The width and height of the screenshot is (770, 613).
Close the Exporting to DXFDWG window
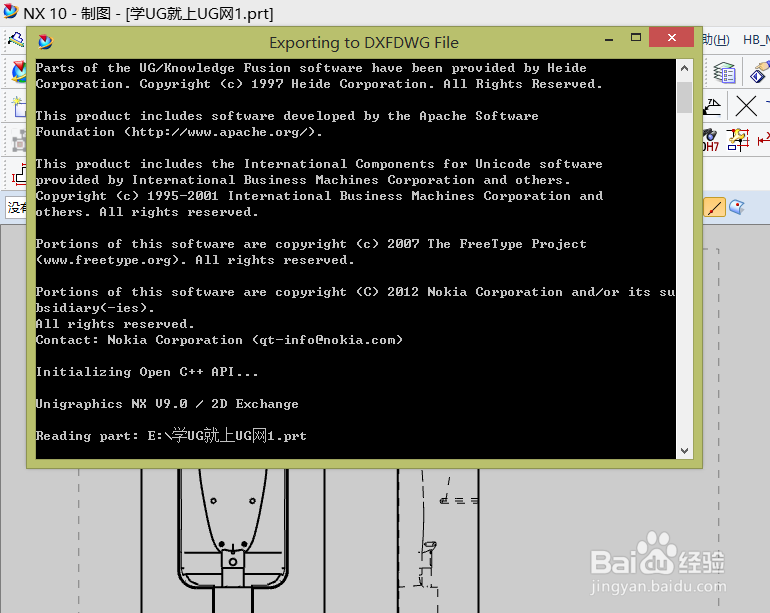(671, 37)
